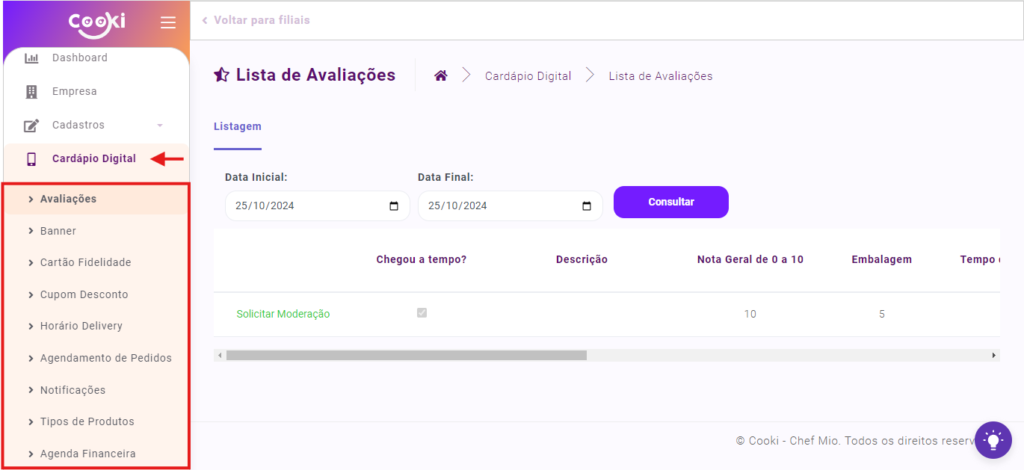Expand Cartão Fidelidade menu item
This screenshot has height=470, width=1024.
click(85, 263)
